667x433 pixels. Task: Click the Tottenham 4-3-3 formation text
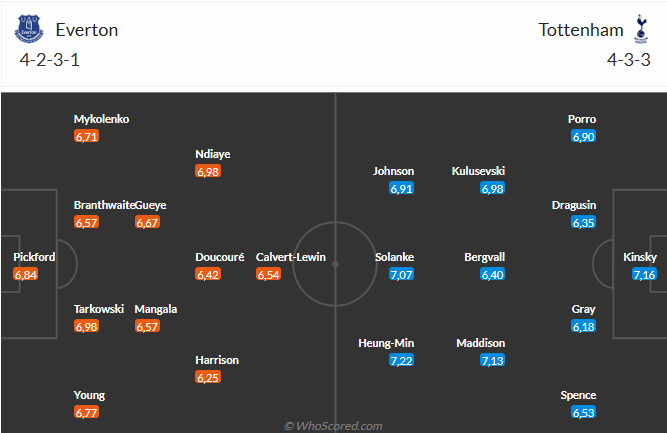(x=629, y=60)
